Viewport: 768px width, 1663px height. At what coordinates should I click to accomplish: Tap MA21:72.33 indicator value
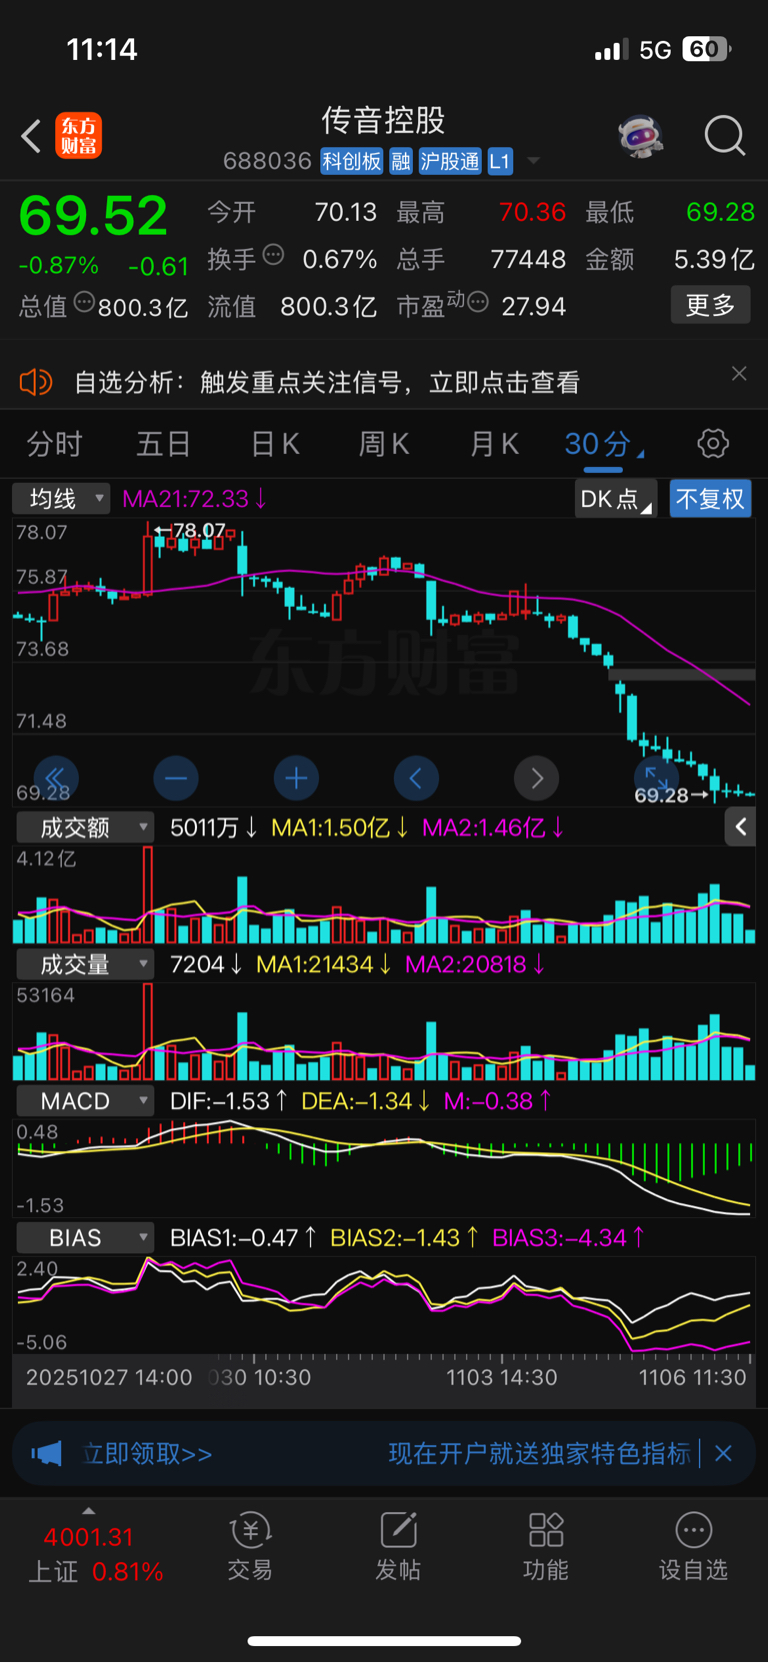(x=195, y=498)
